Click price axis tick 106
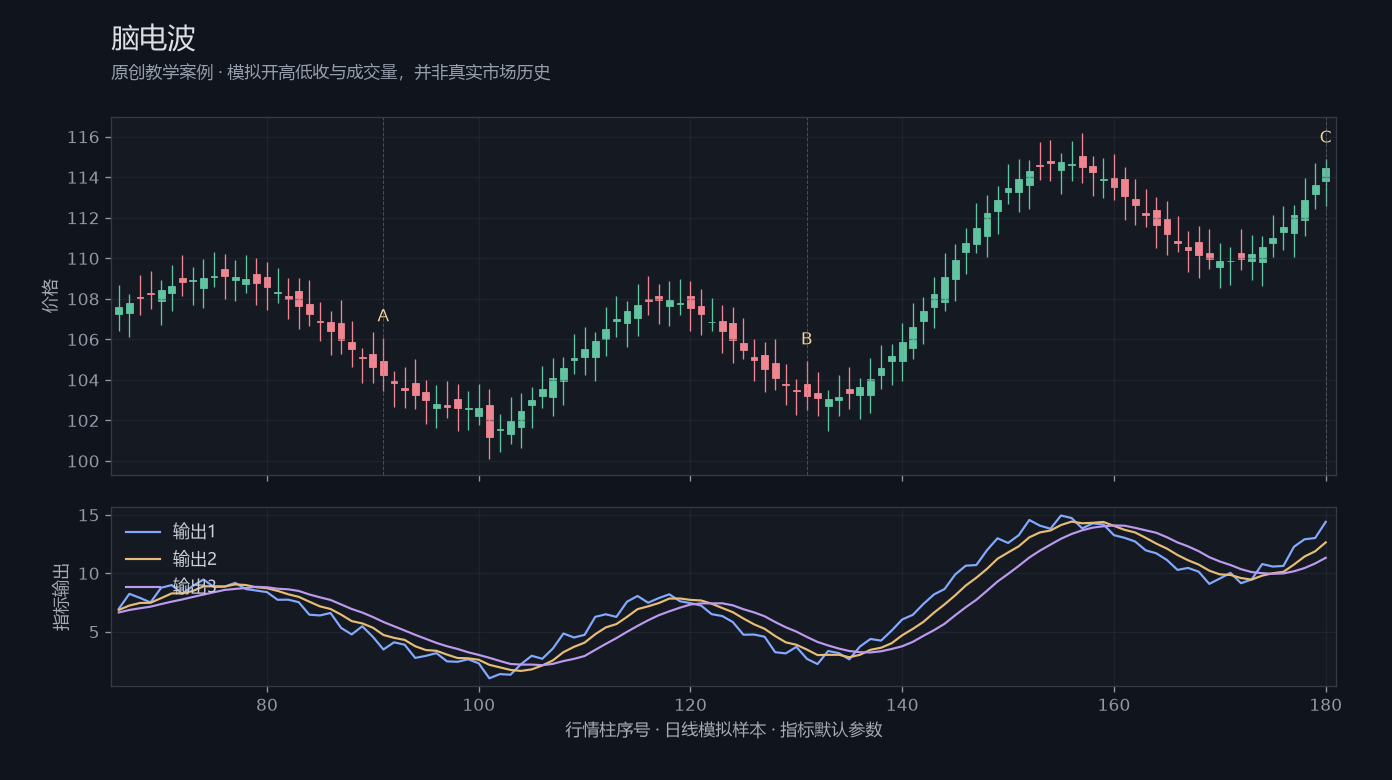This screenshot has height=780, width=1392. point(84,340)
